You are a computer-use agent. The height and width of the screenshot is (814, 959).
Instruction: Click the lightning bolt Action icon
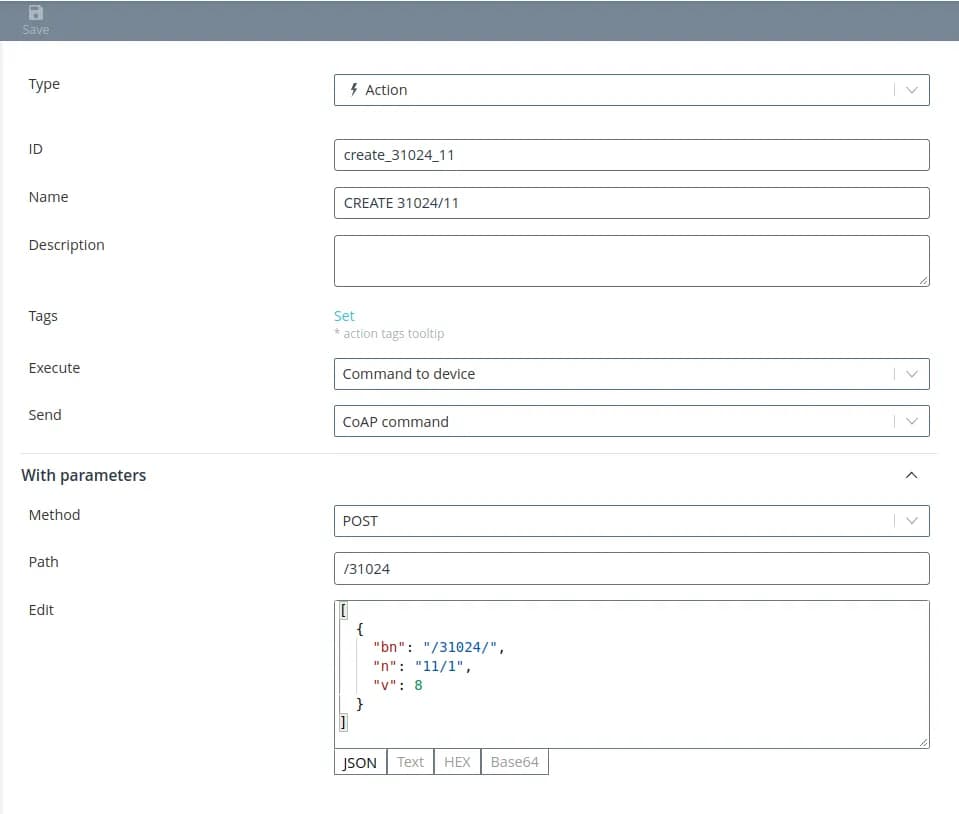(x=353, y=90)
